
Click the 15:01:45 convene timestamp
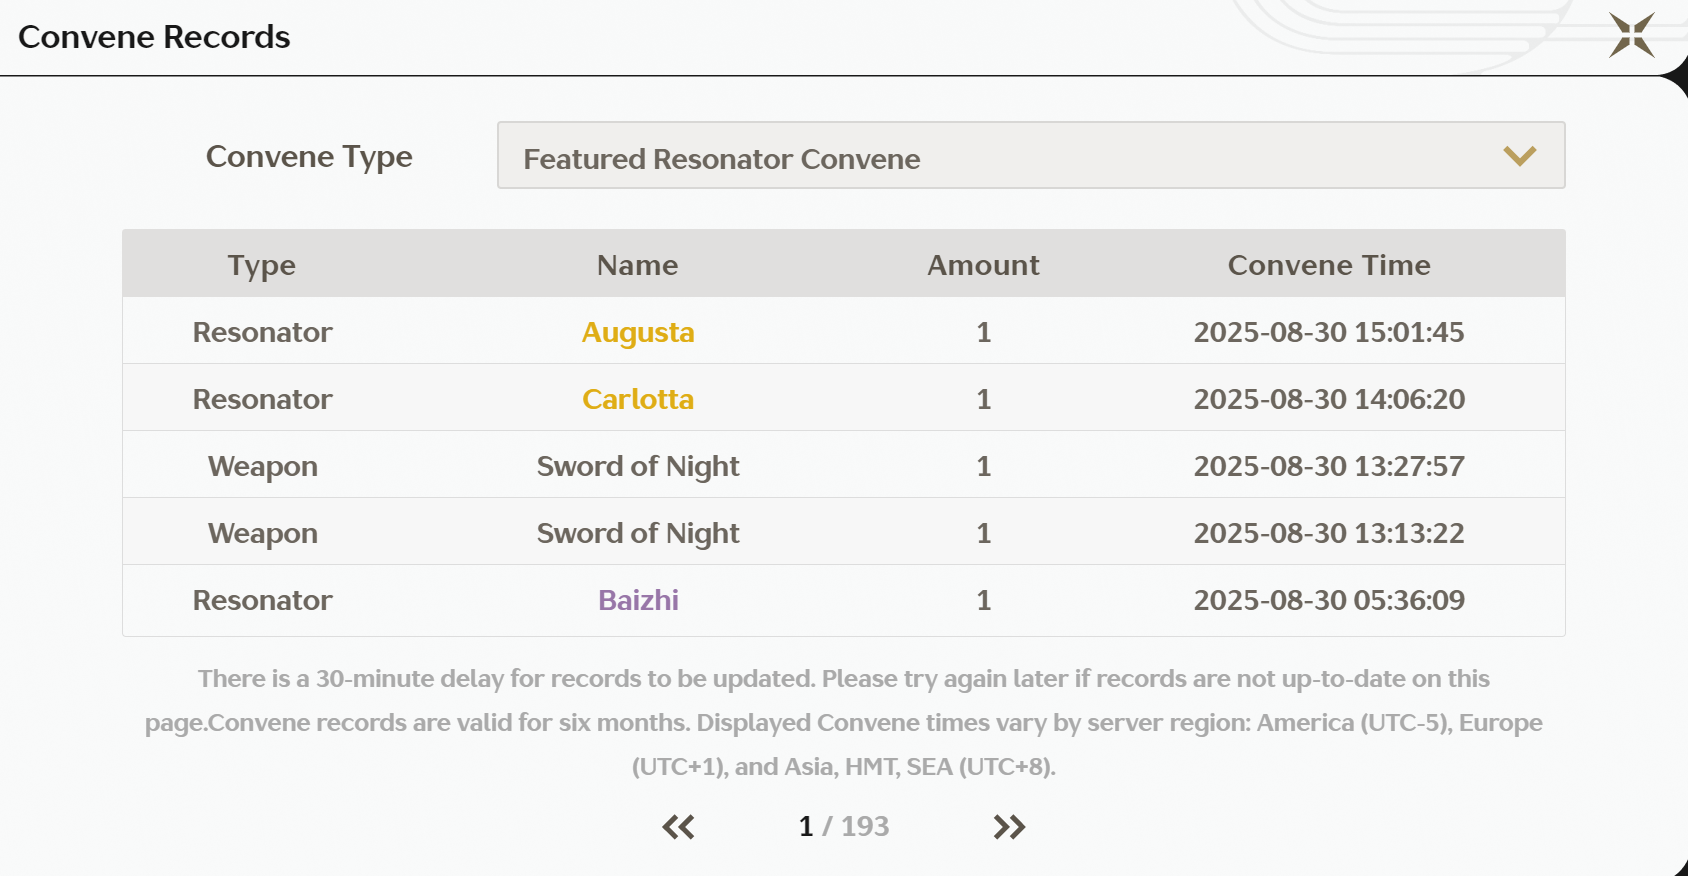pyautogui.click(x=1329, y=332)
